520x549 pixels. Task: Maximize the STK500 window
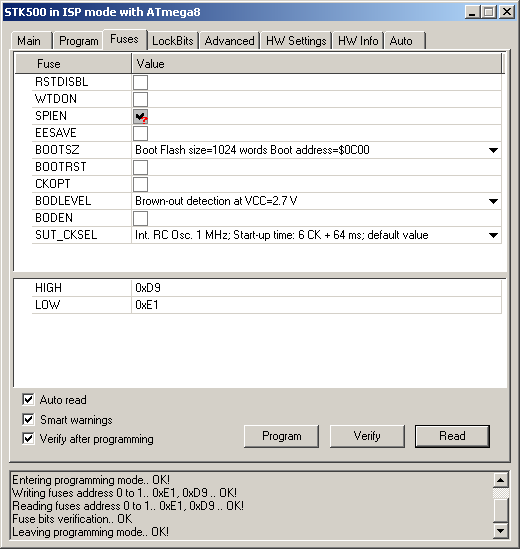489,12
